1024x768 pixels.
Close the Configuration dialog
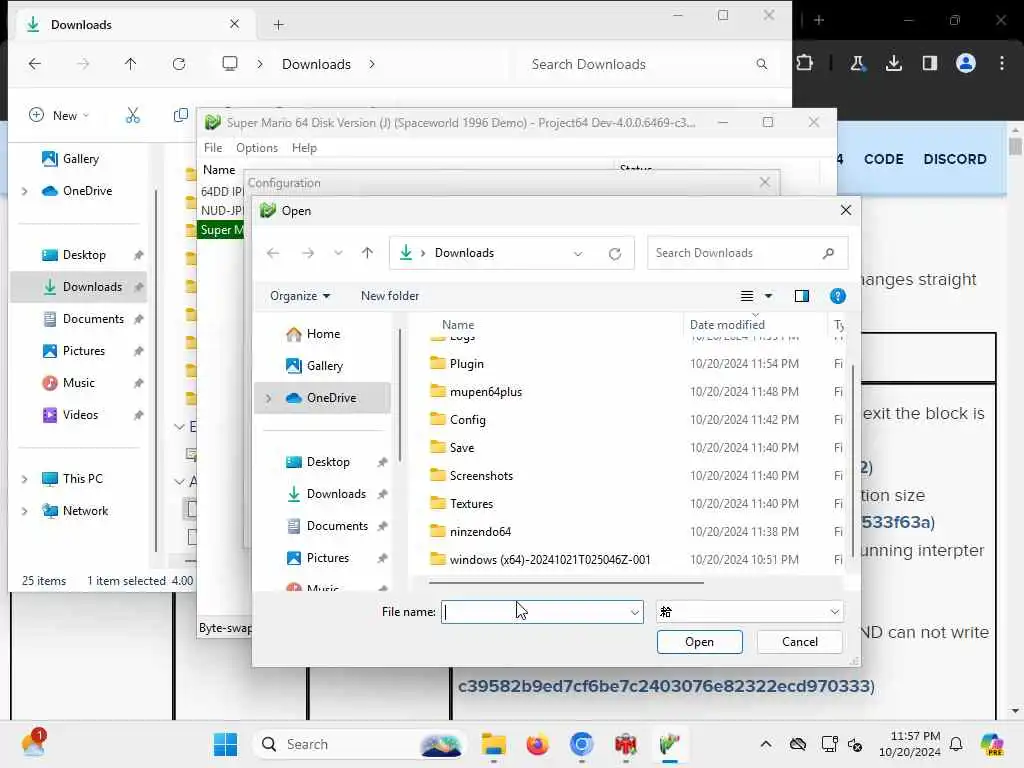click(765, 183)
